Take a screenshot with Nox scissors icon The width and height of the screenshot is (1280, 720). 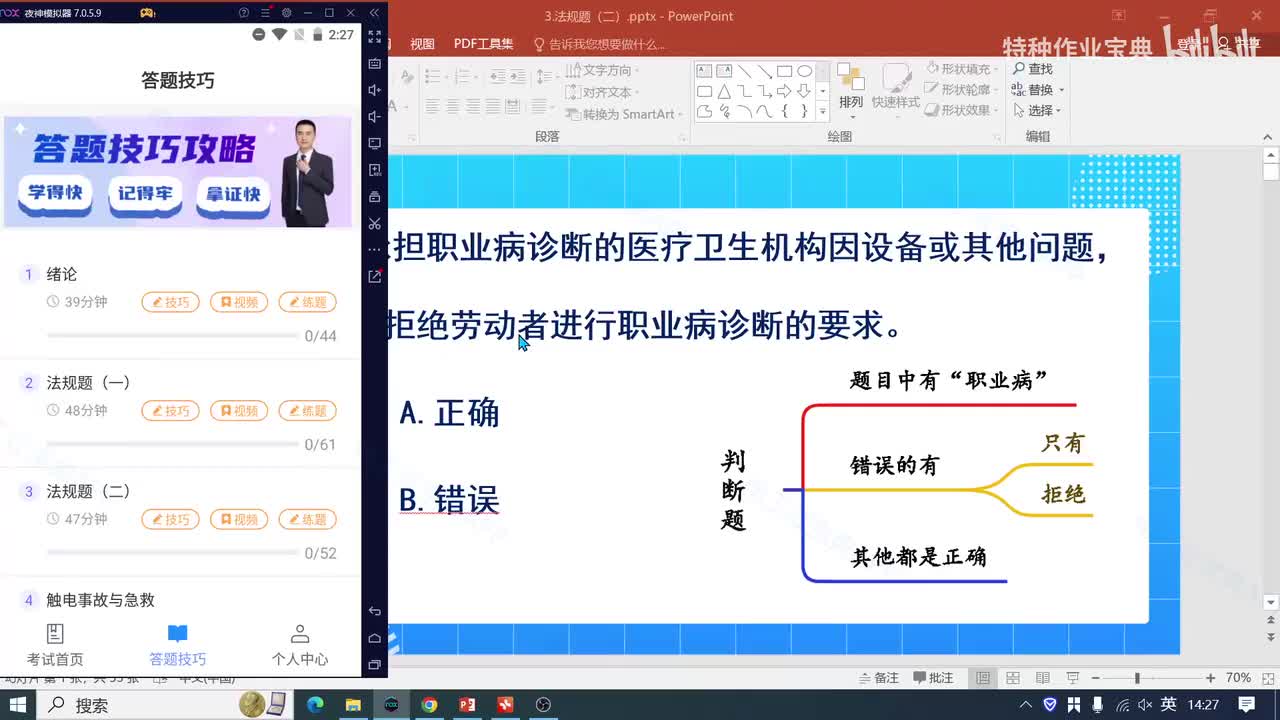[x=375, y=223]
